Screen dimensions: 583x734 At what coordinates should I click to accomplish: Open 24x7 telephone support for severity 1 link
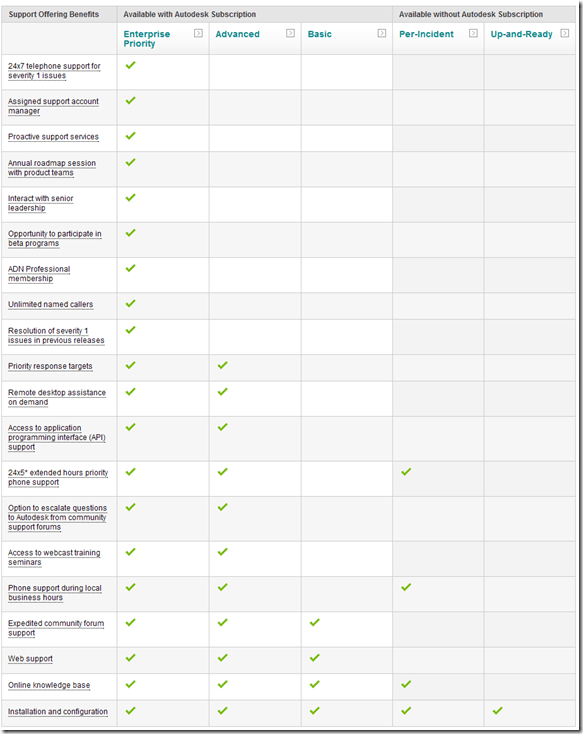pos(54,71)
